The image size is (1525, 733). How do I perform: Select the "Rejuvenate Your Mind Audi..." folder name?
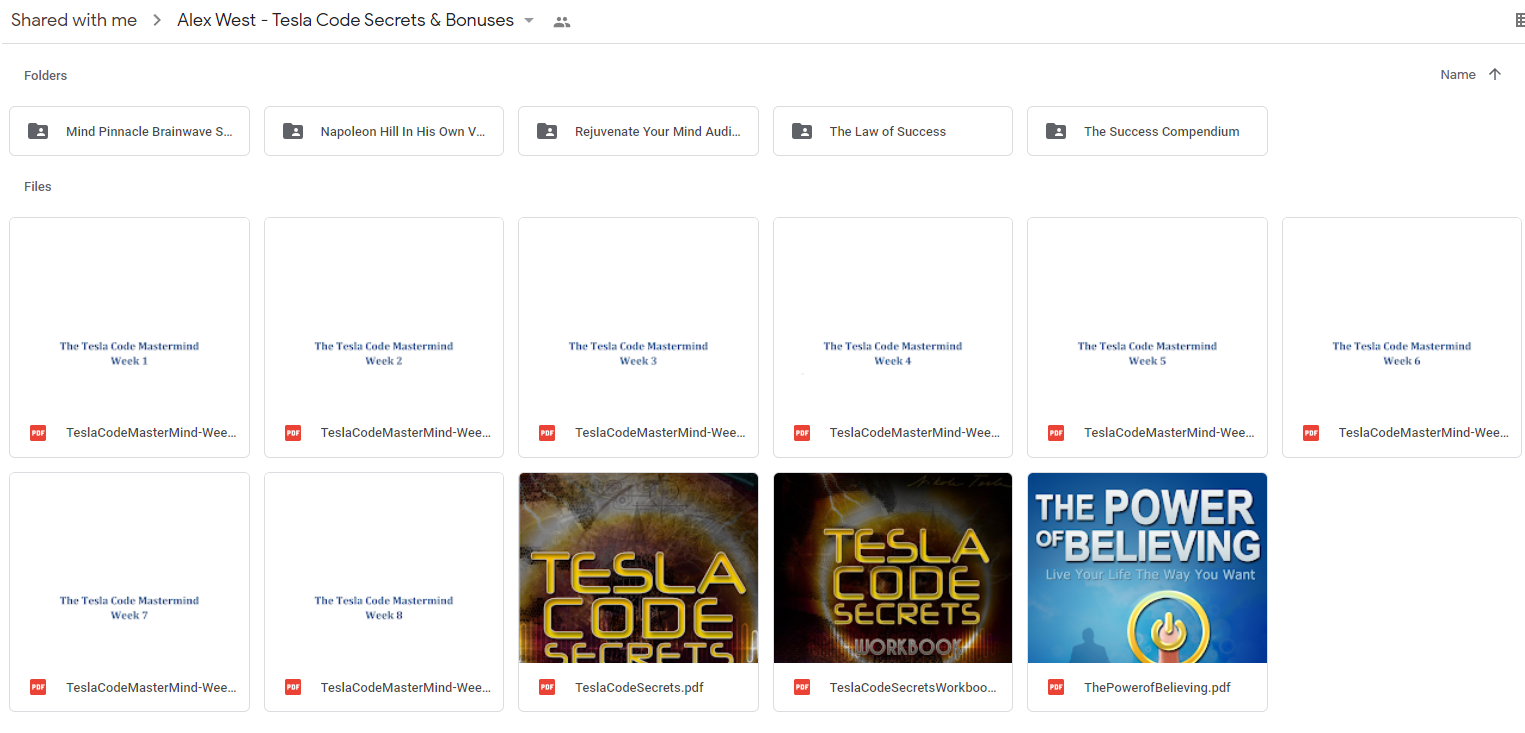[x=658, y=132]
